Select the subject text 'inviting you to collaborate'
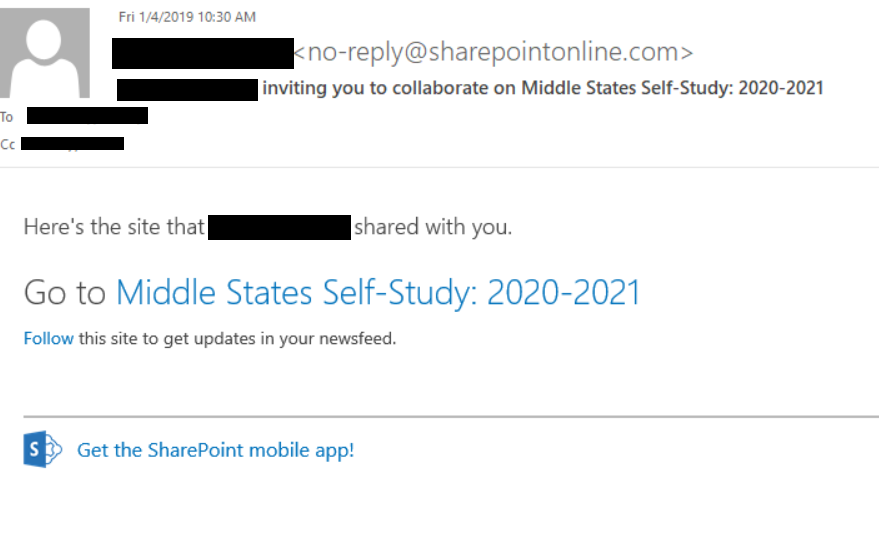Image resolution: width=879 pixels, height=554 pixels. pos(388,88)
